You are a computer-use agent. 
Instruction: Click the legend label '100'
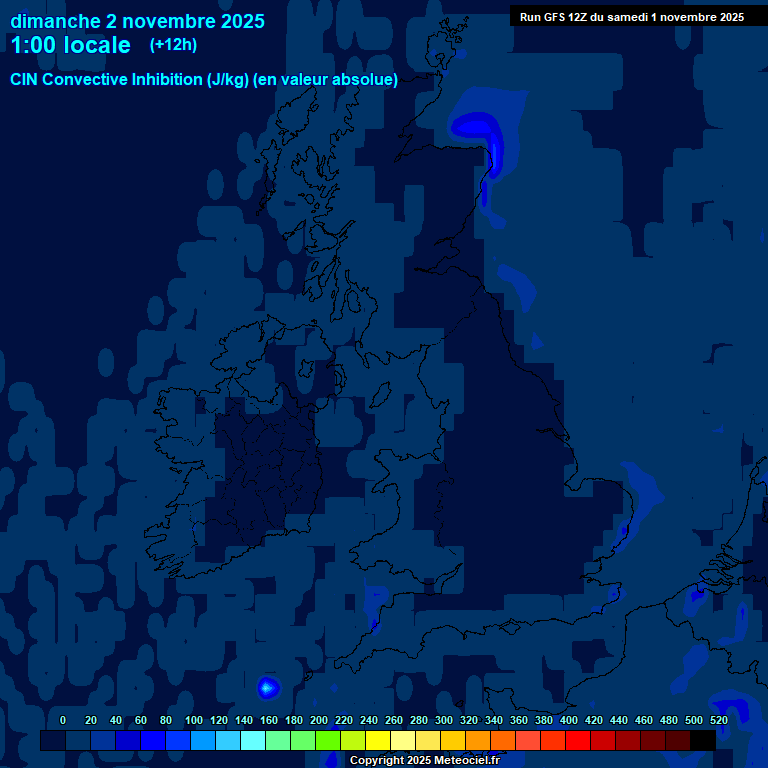click(x=194, y=720)
